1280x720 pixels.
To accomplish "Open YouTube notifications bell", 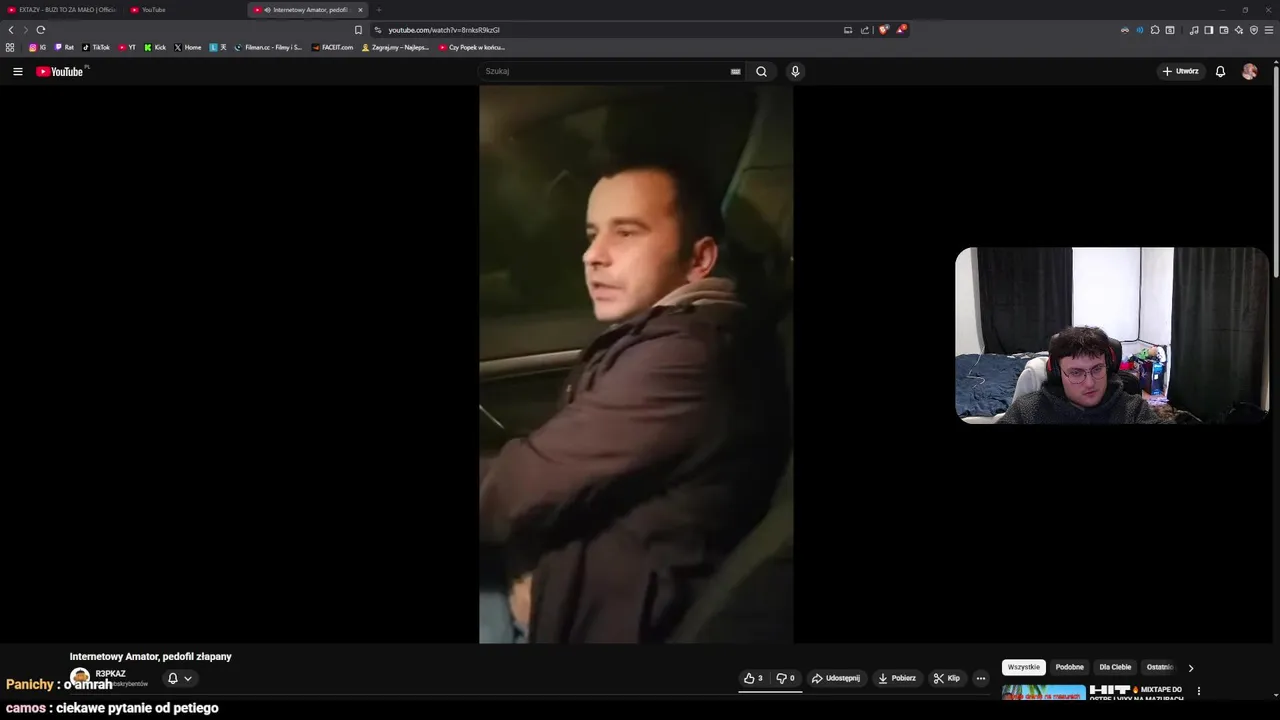I will click(1220, 71).
